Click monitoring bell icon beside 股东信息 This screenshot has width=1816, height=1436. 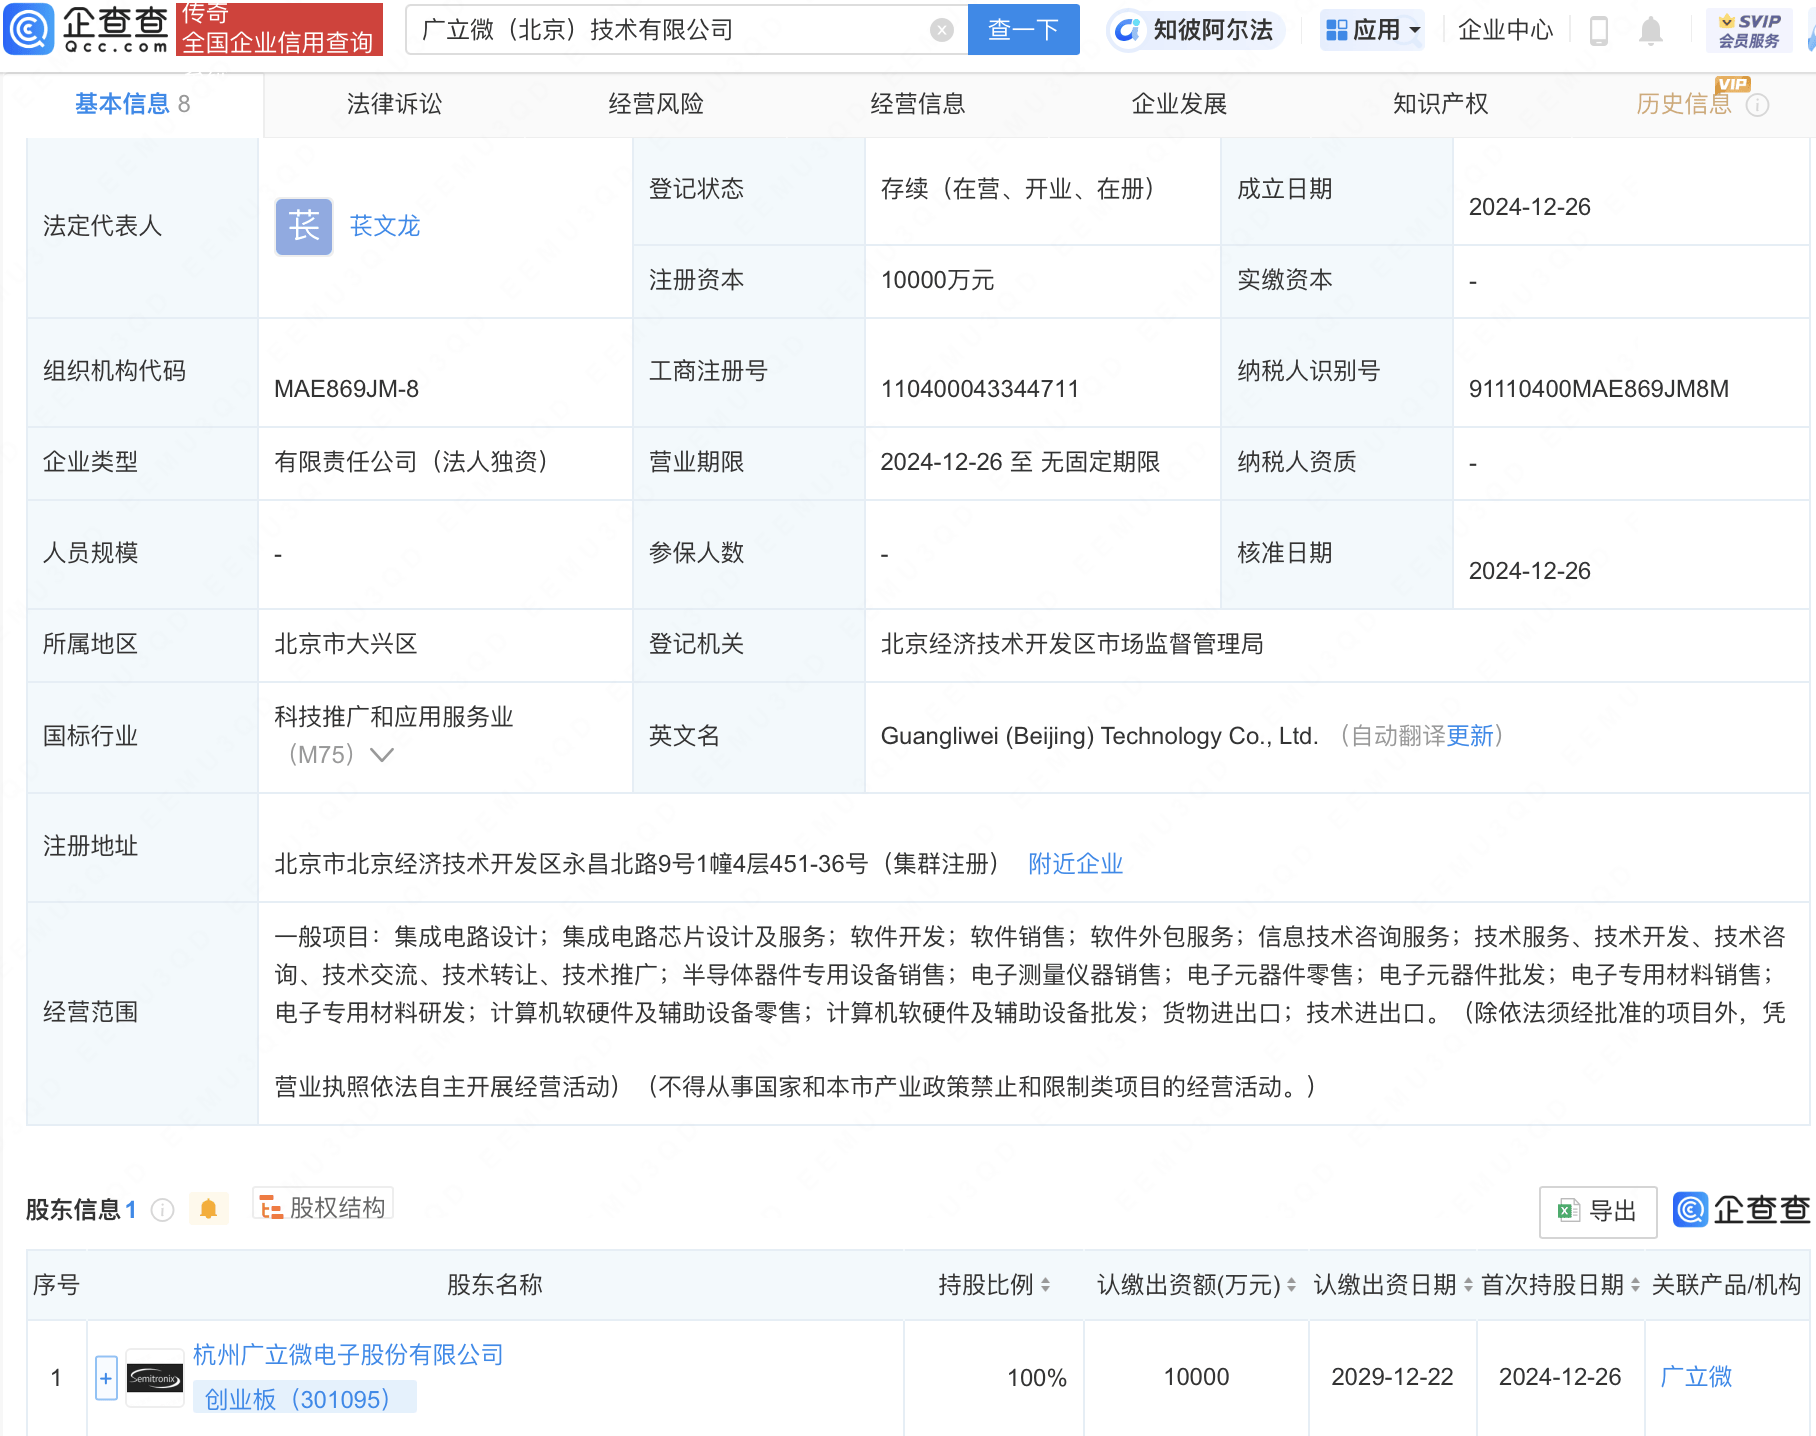pyautogui.click(x=209, y=1209)
